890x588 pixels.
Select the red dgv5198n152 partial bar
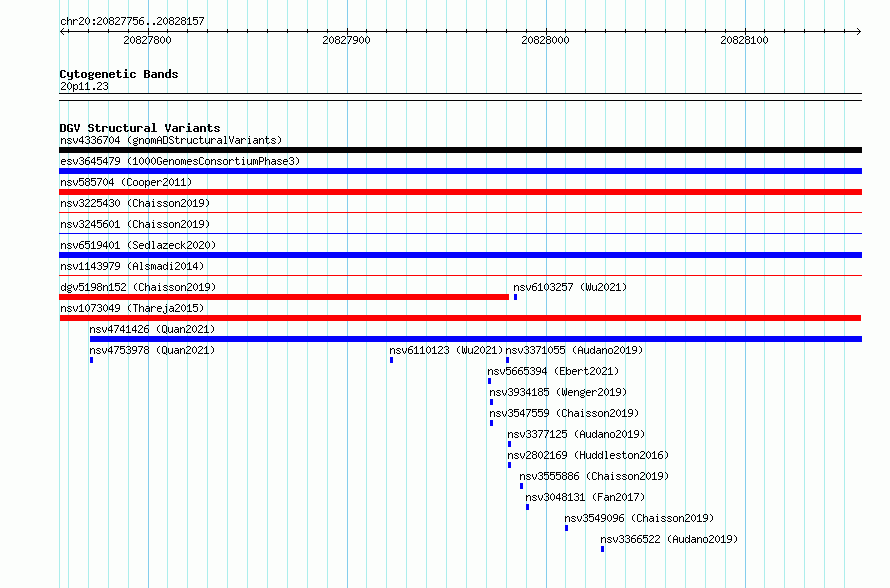[284, 297]
